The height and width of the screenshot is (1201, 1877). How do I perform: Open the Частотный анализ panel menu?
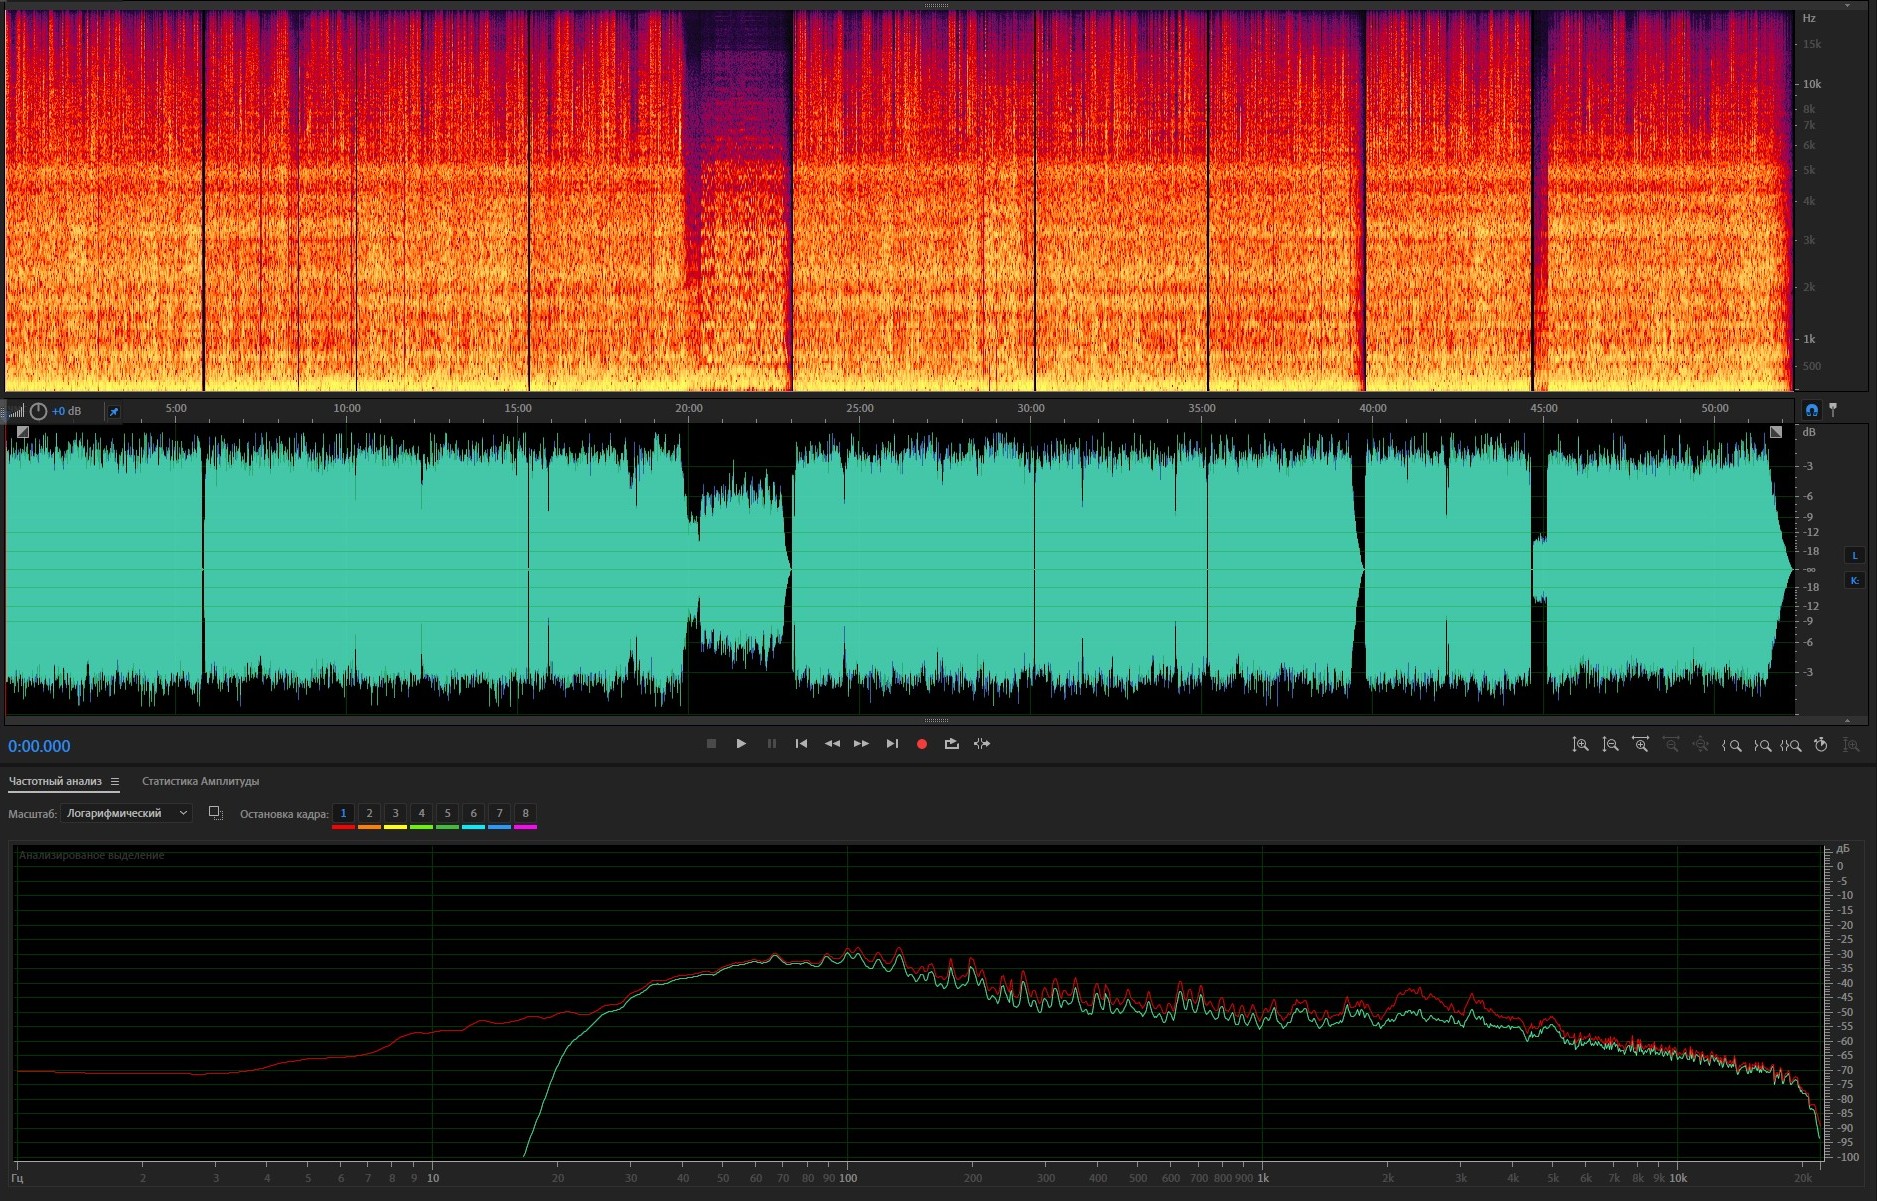[115, 782]
